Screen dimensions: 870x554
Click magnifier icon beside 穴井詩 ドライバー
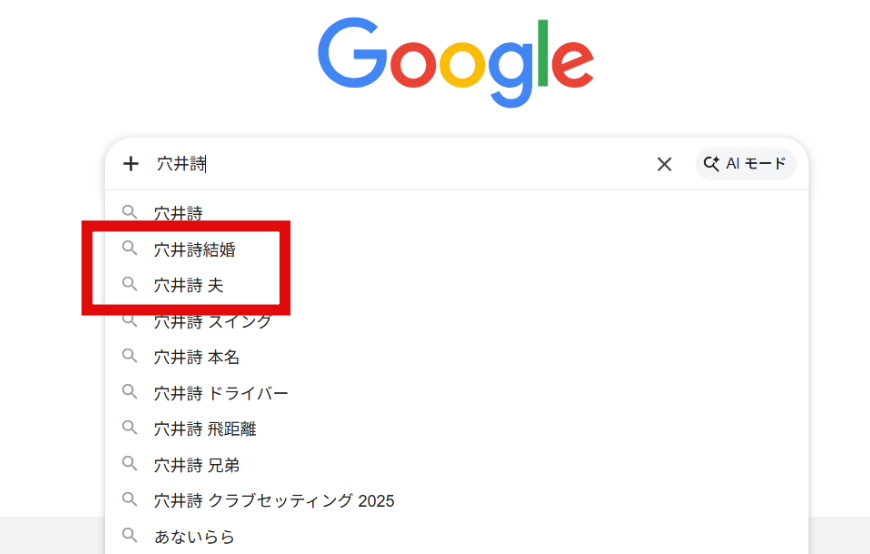[x=129, y=392]
